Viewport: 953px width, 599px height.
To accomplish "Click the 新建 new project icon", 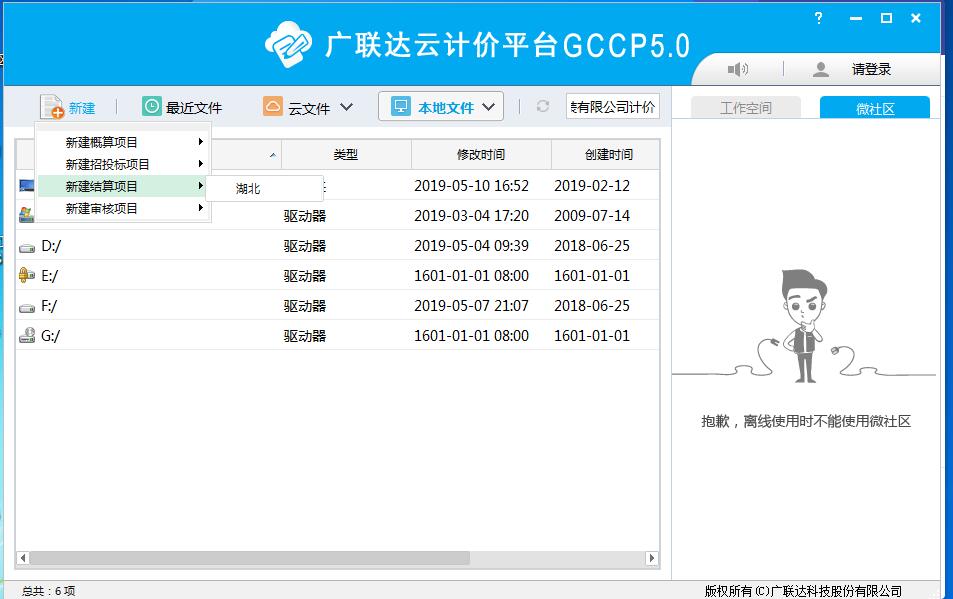I will click(x=52, y=107).
